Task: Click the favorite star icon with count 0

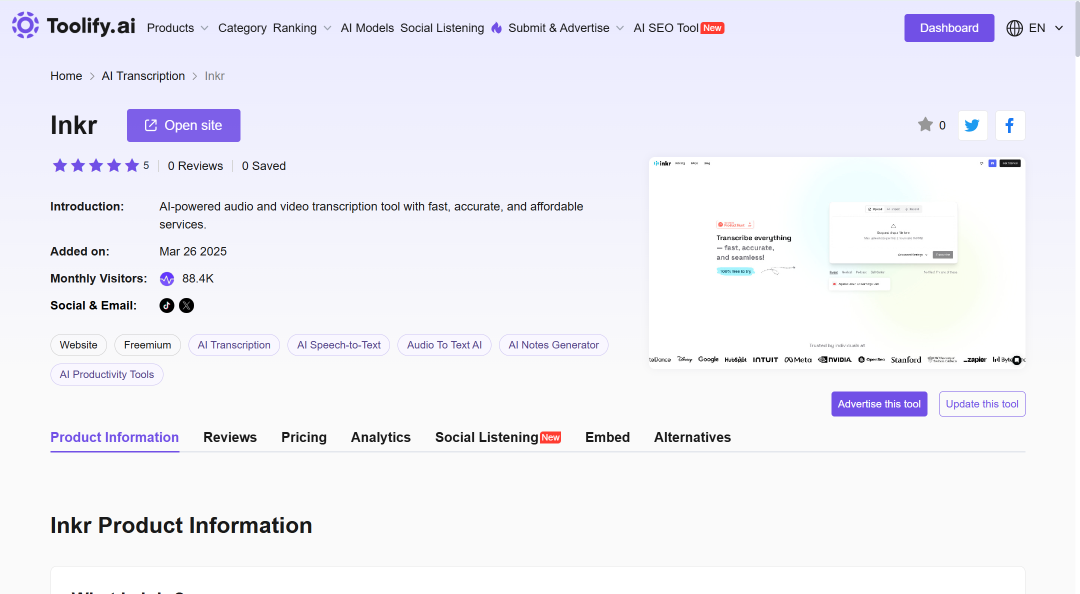Action: click(925, 125)
